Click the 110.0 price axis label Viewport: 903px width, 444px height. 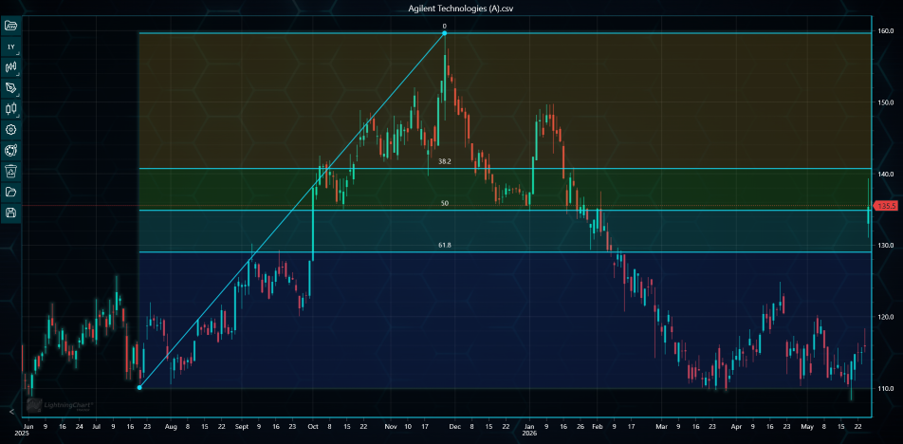pyautogui.click(x=886, y=389)
